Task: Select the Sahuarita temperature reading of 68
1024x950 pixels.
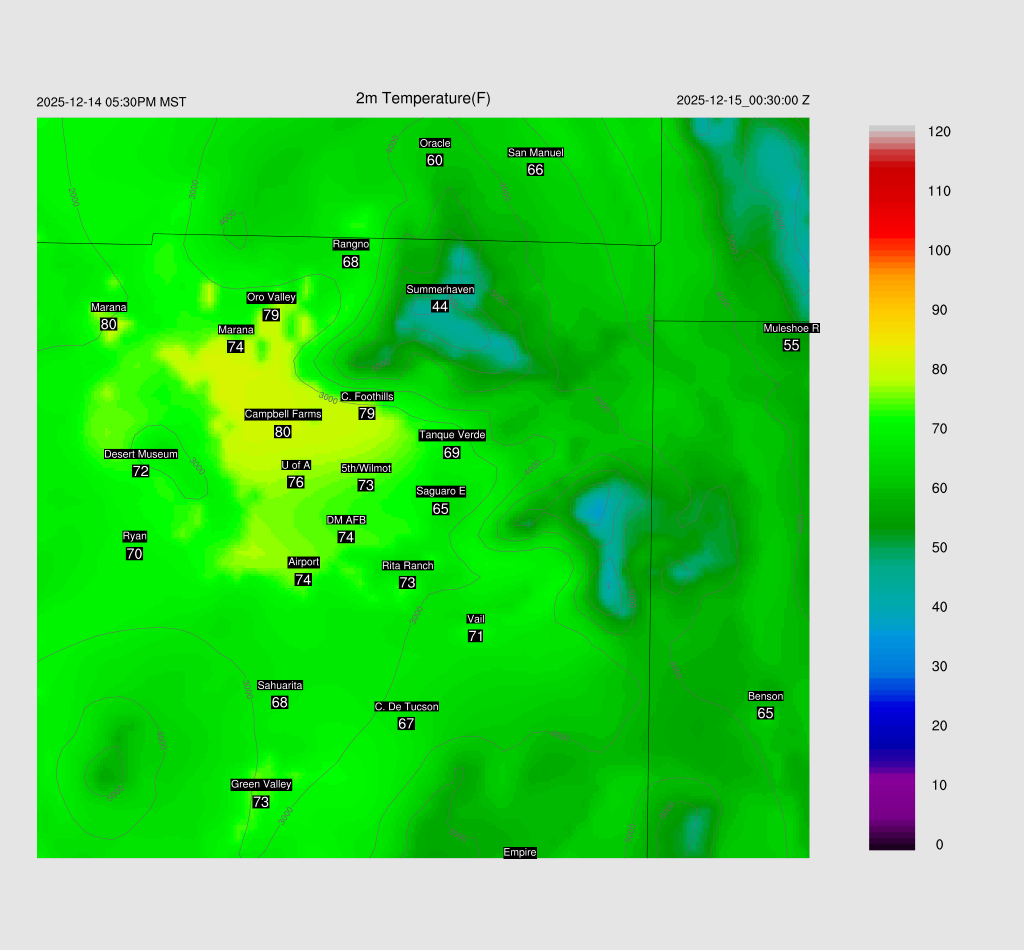Action: 280,703
